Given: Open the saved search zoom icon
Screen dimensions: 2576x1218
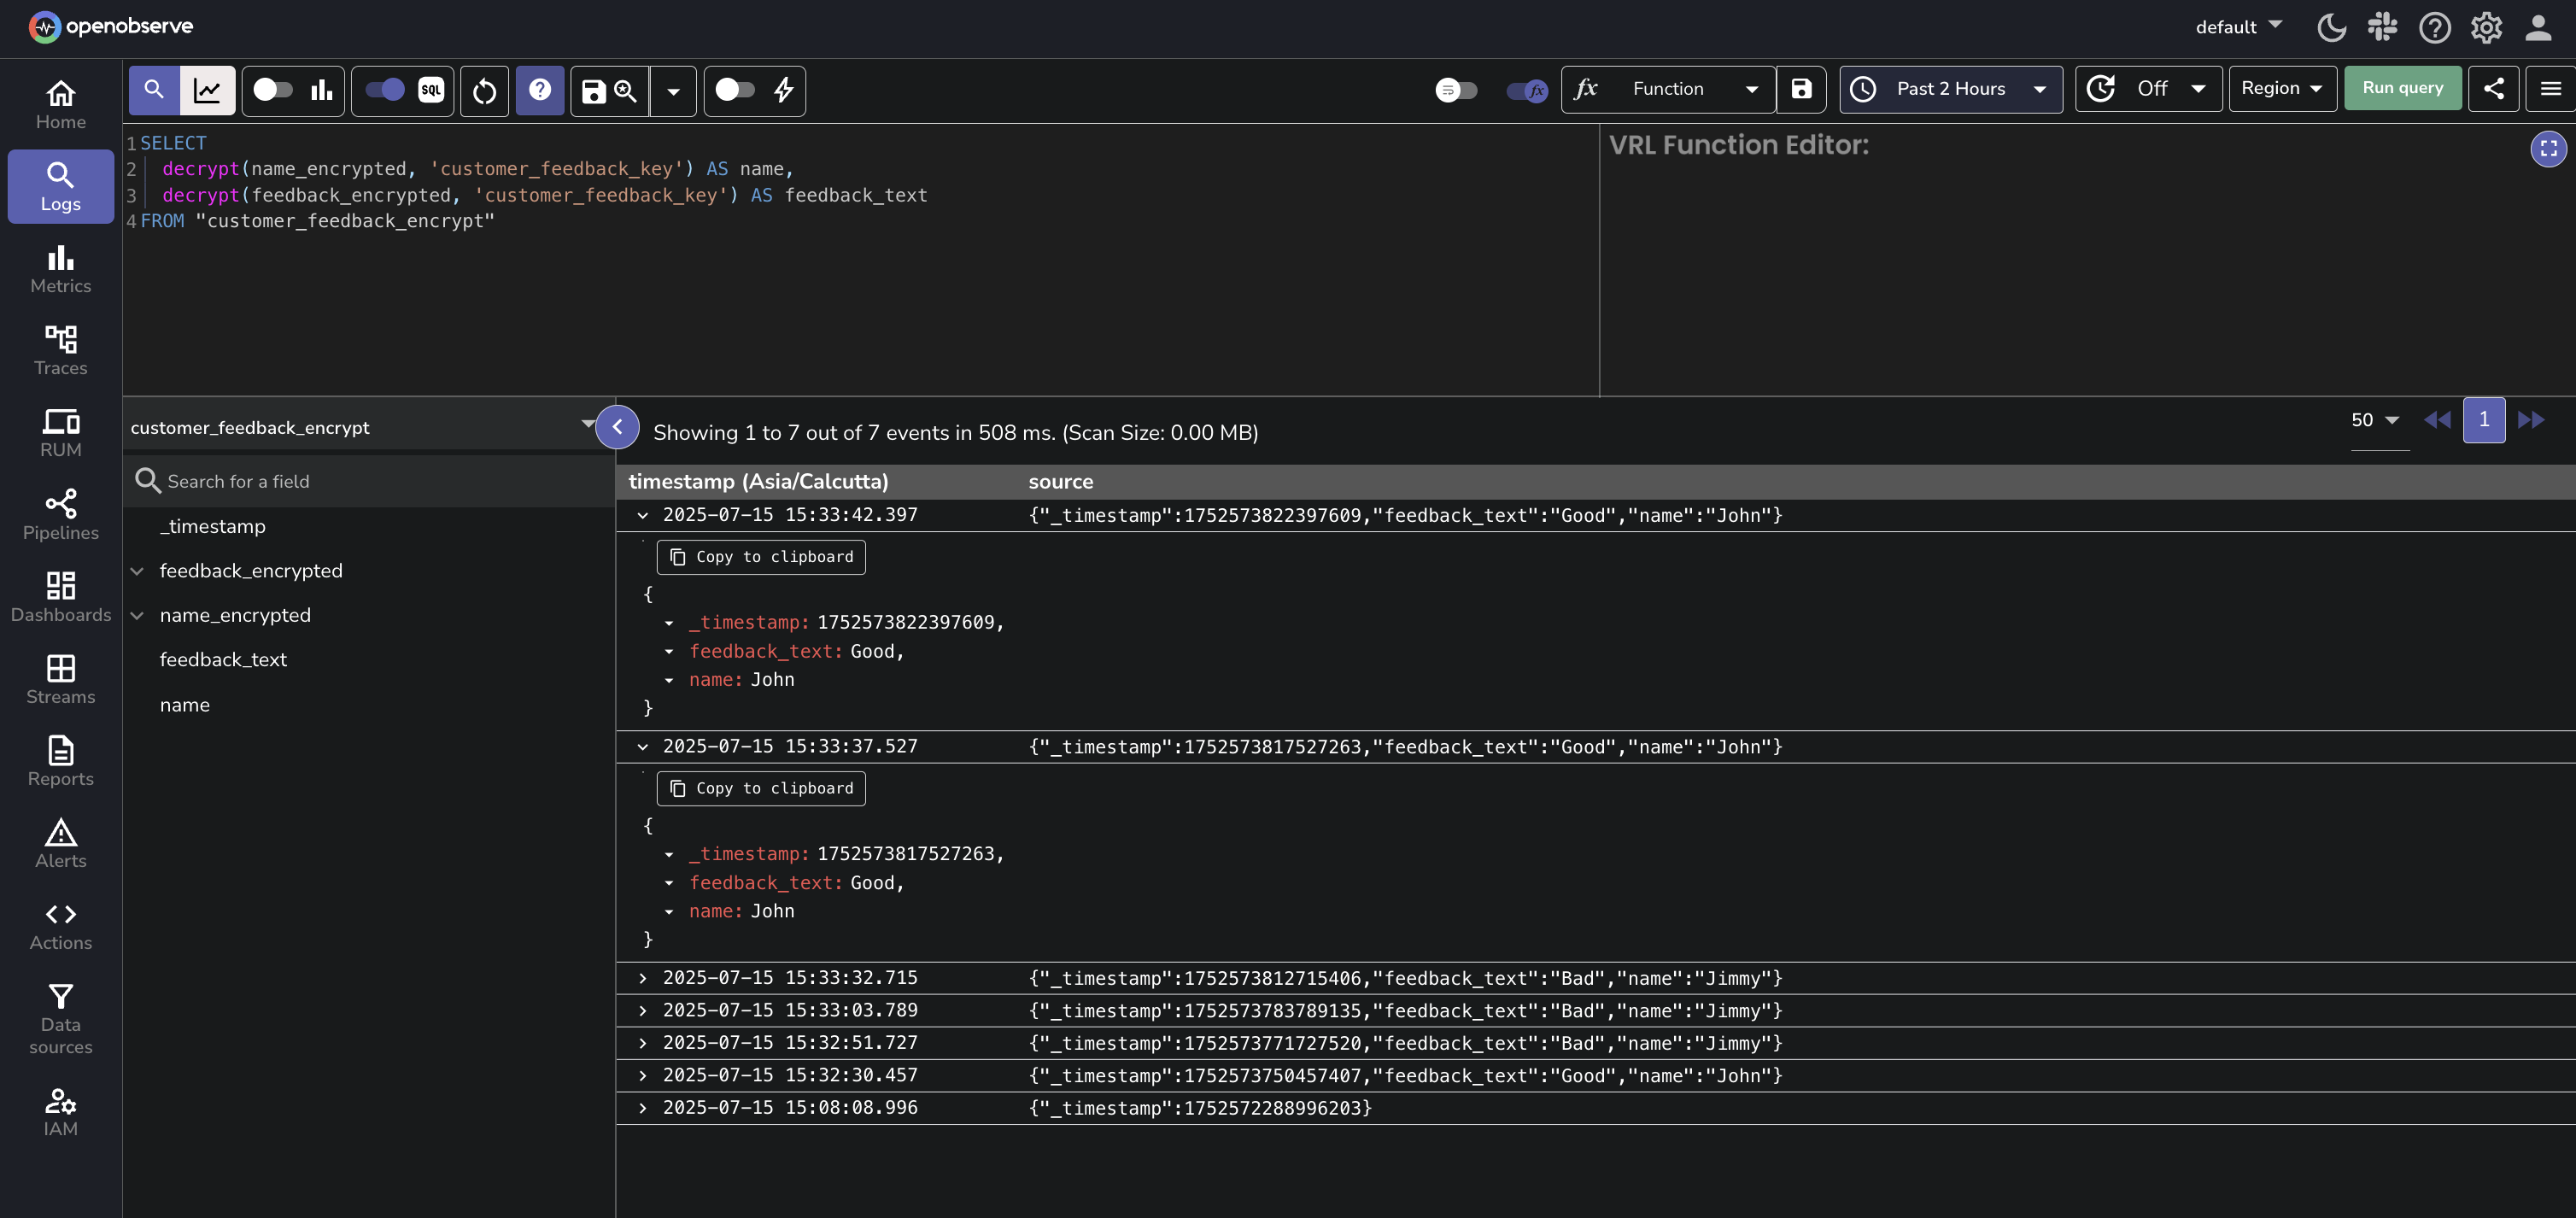Looking at the screenshot, I should point(625,90).
